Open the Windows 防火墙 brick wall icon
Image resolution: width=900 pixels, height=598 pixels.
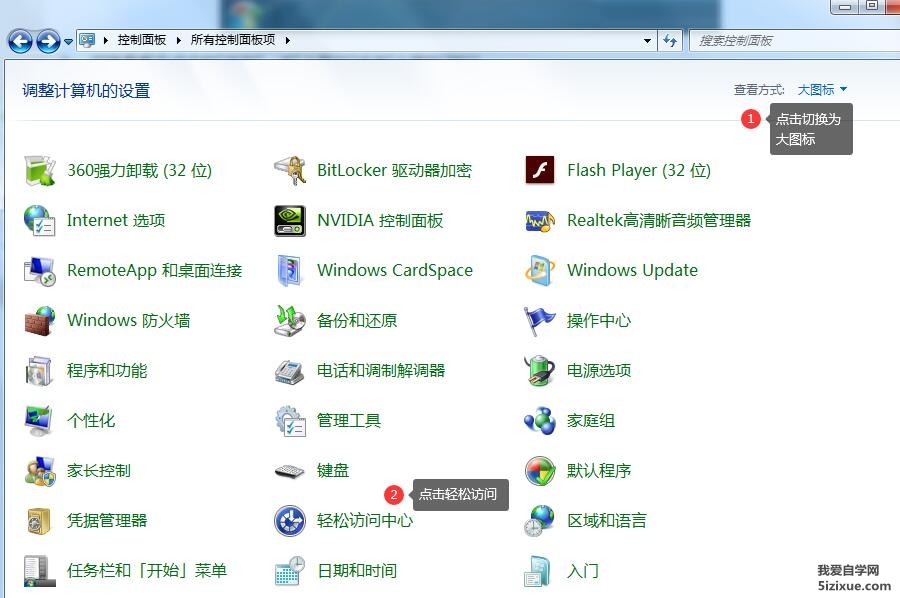(x=40, y=320)
